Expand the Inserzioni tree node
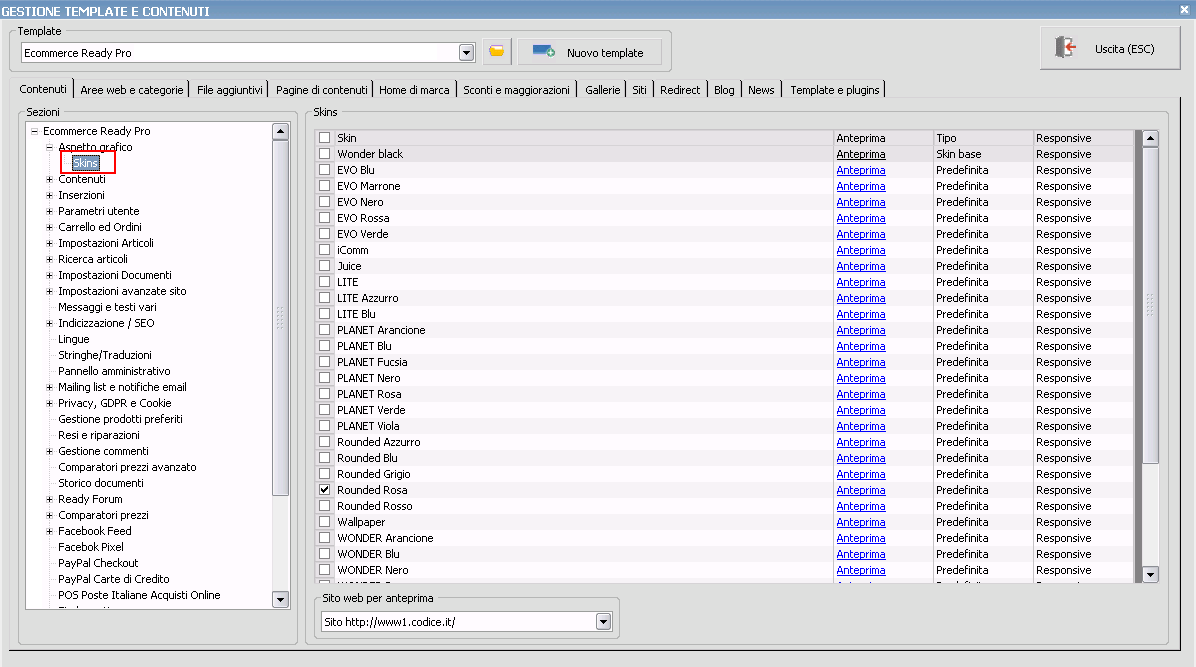The width and height of the screenshot is (1196, 667). tap(50, 195)
